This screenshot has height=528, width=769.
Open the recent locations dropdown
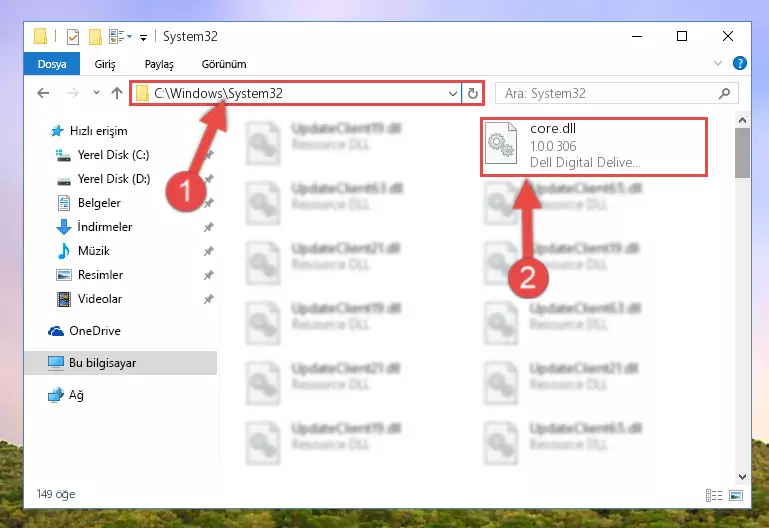pyautogui.click(x=96, y=93)
